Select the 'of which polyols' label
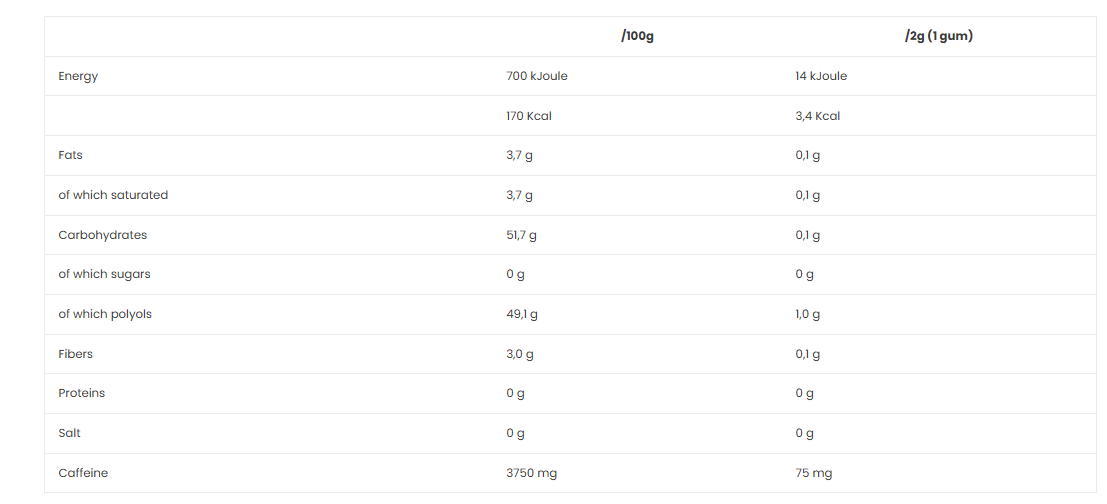The image size is (1107, 504). (105, 314)
